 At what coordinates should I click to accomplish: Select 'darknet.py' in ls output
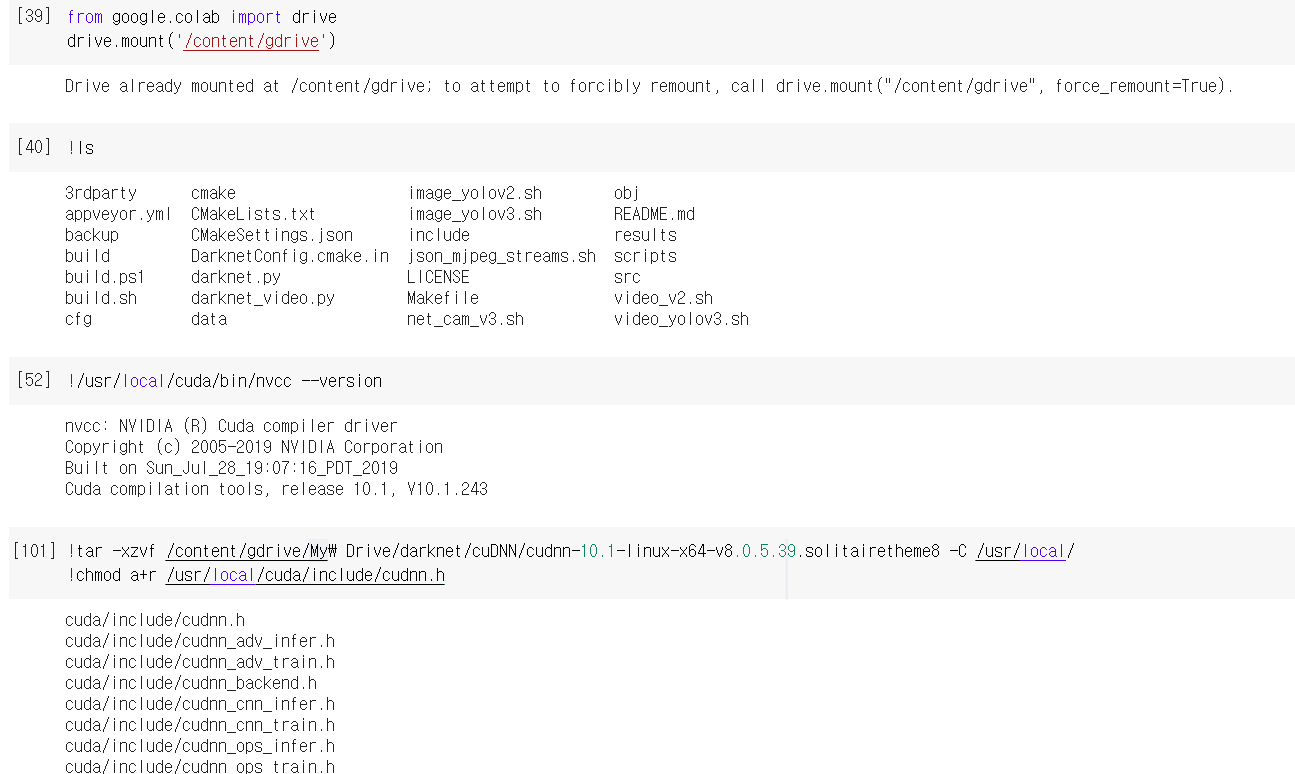(x=236, y=277)
